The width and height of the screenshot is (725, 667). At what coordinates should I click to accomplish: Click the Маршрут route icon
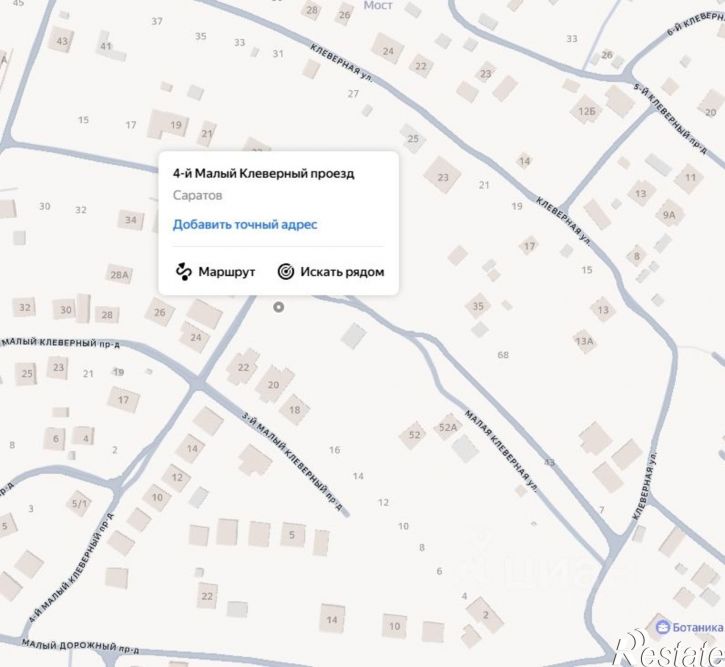(184, 272)
